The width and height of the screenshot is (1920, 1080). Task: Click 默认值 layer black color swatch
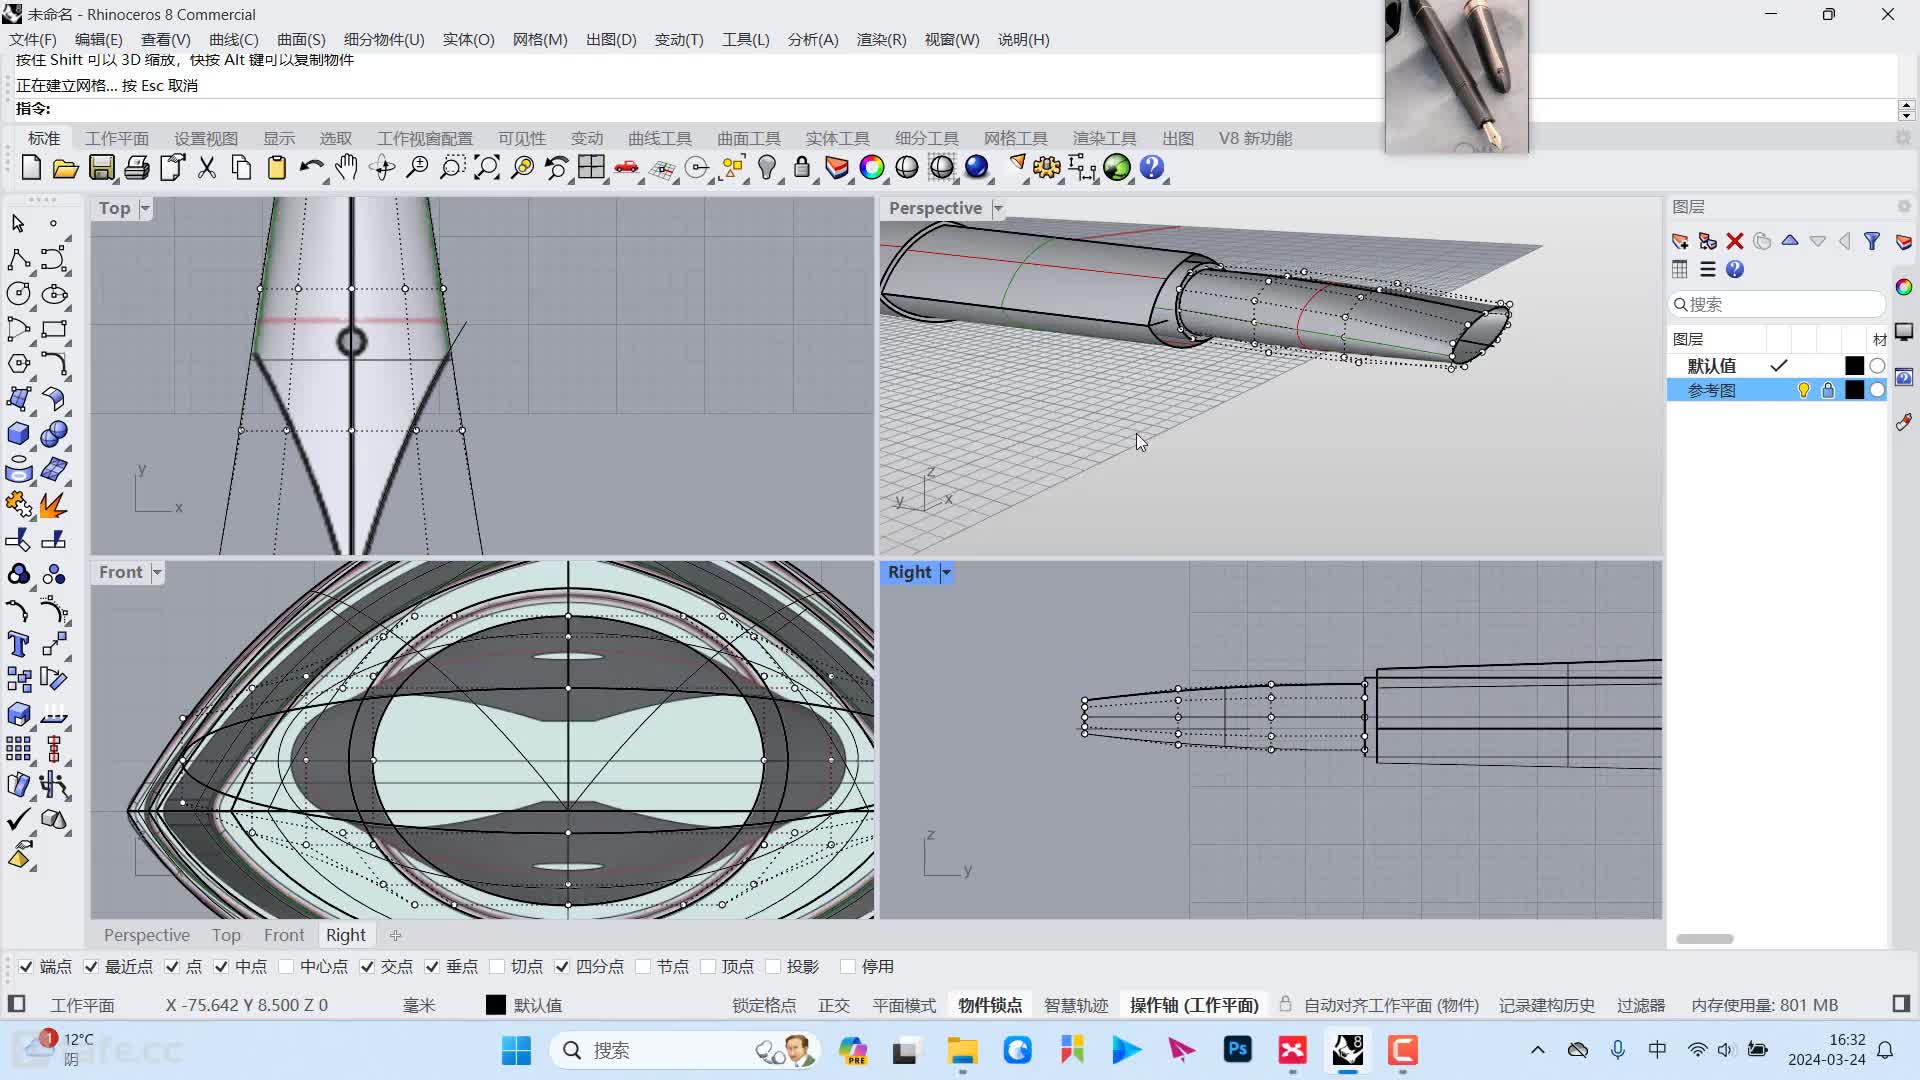click(1854, 366)
